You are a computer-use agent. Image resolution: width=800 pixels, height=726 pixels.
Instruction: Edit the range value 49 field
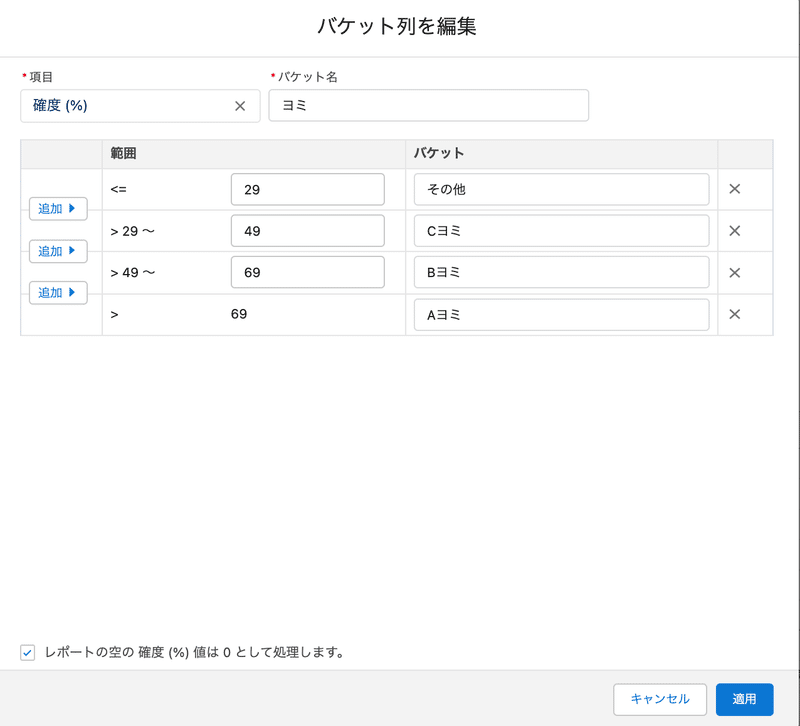[308, 231]
